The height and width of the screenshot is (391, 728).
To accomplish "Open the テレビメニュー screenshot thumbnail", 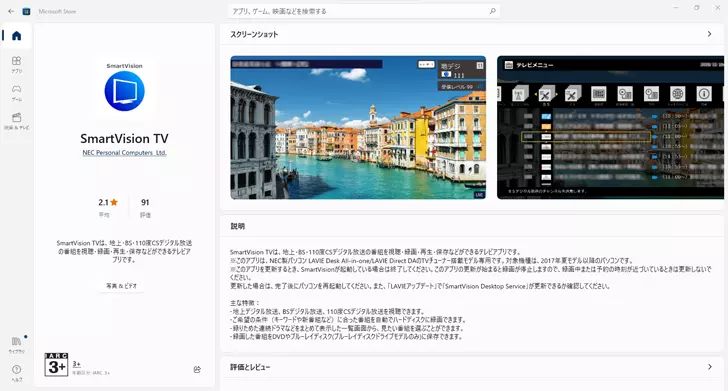I will coord(611,128).
